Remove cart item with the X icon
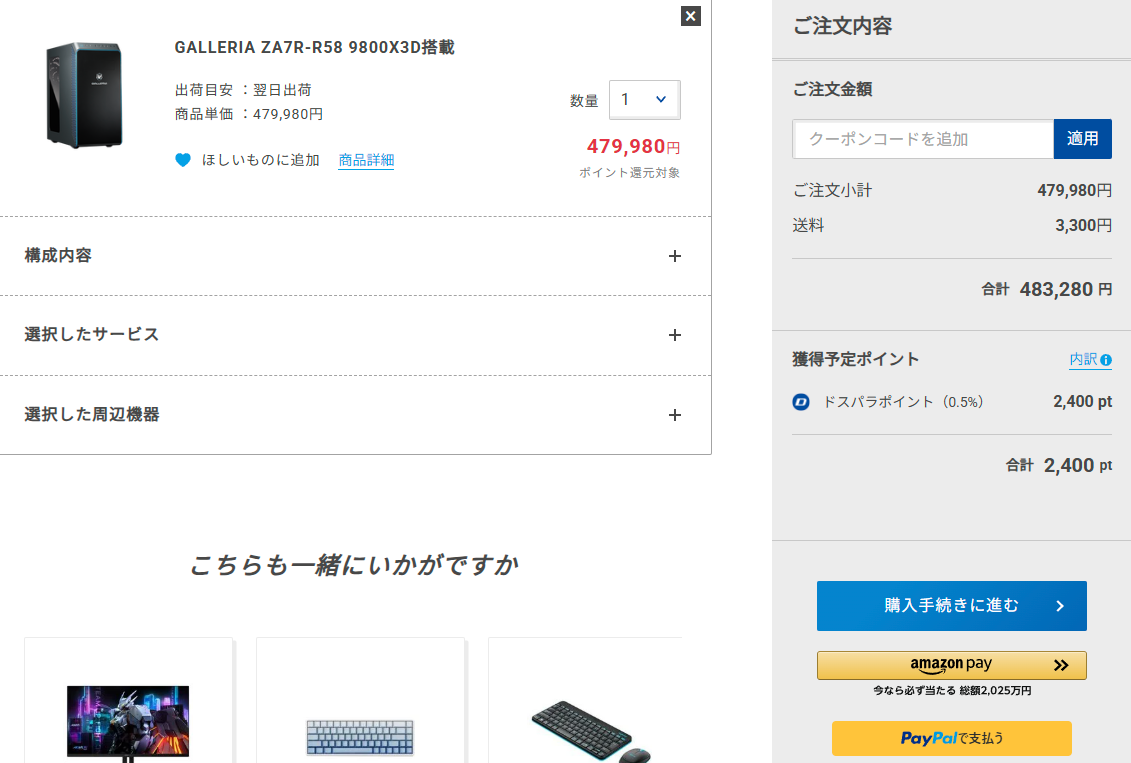 (x=690, y=16)
